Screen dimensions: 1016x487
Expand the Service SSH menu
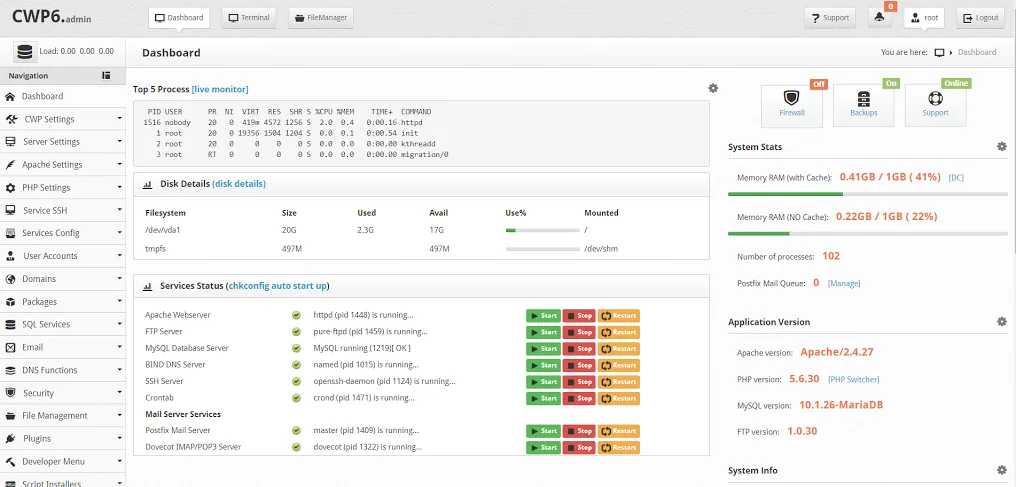tap(63, 210)
